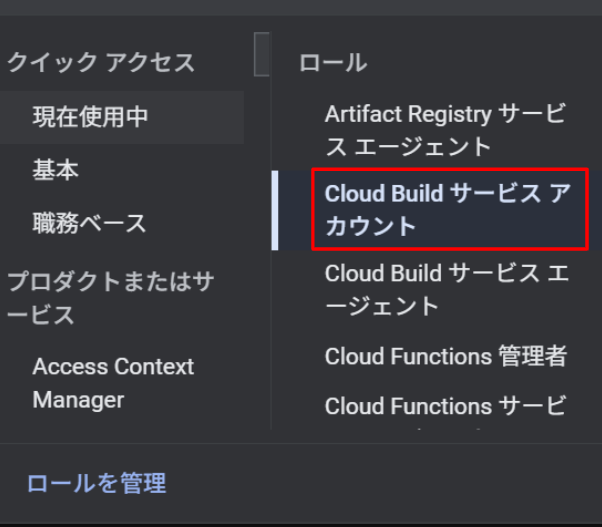602x527 pixels.
Task: Show job function roles via 職務ベース
Action: (x=89, y=222)
